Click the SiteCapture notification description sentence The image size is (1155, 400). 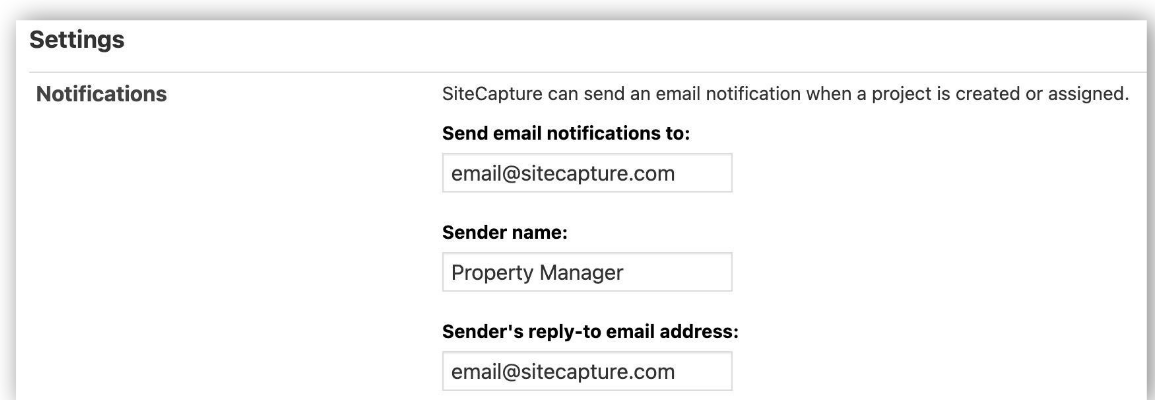[785, 96]
